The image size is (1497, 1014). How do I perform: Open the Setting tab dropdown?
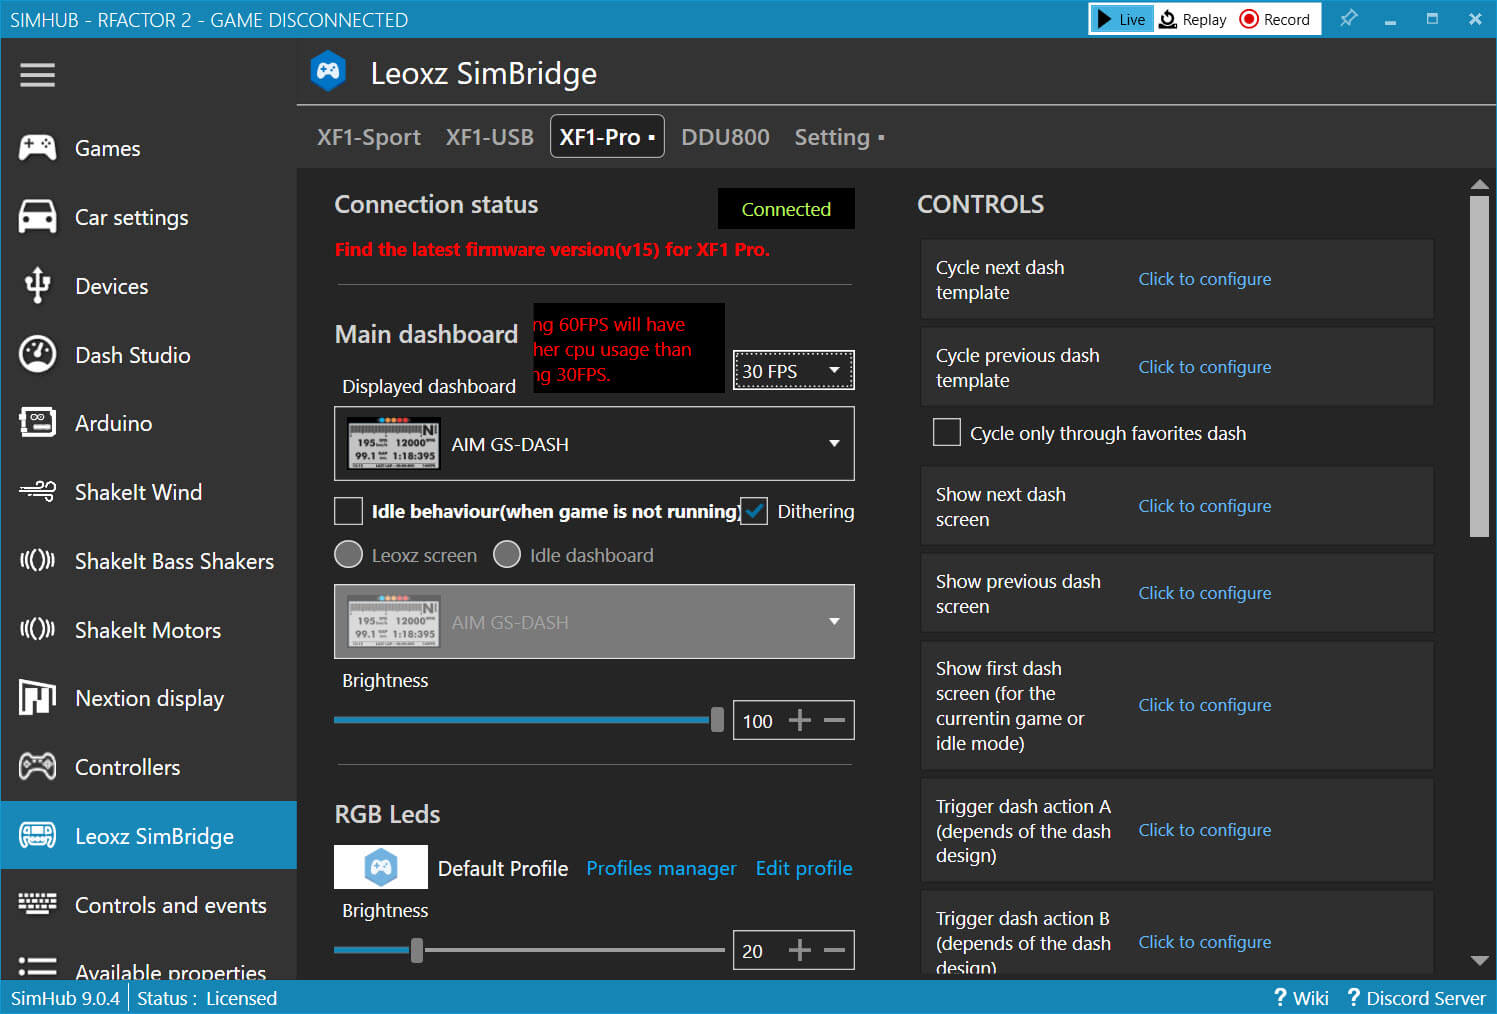839,137
